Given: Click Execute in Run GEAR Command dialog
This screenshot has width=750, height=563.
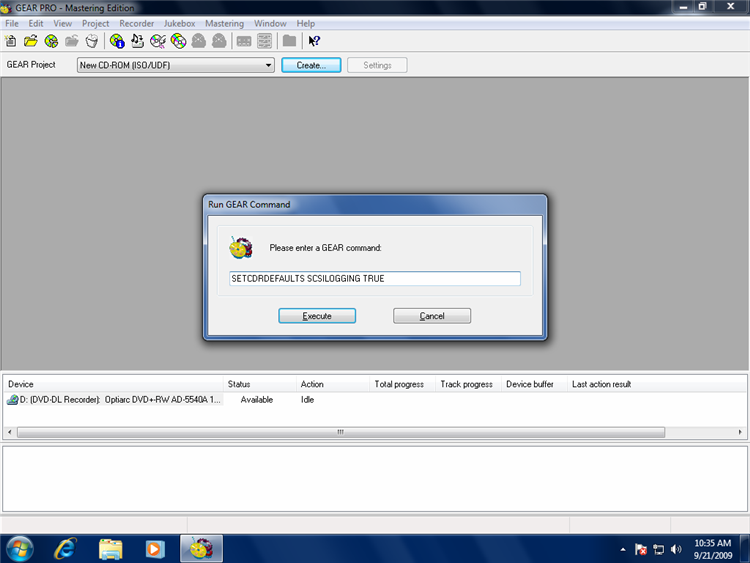Looking at the screenshot, I should coord(317,316).
